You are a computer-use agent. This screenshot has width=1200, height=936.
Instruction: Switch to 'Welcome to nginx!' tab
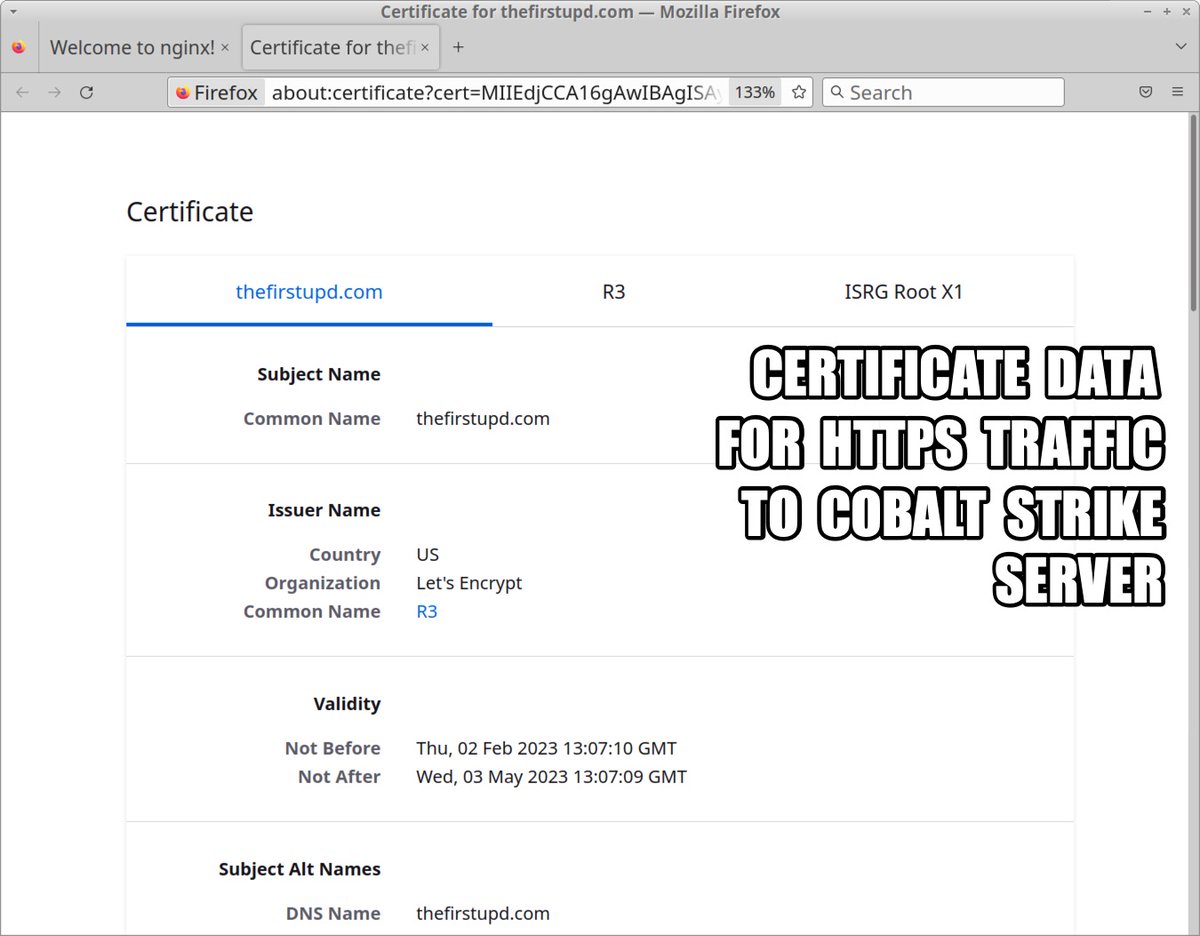tap(132, 47)
